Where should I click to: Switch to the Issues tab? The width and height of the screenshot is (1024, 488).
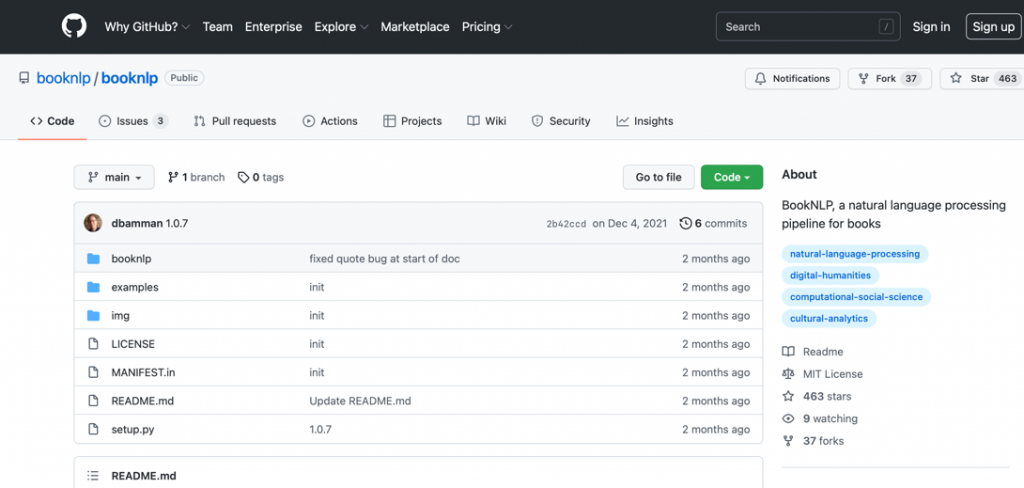[133, 121]
